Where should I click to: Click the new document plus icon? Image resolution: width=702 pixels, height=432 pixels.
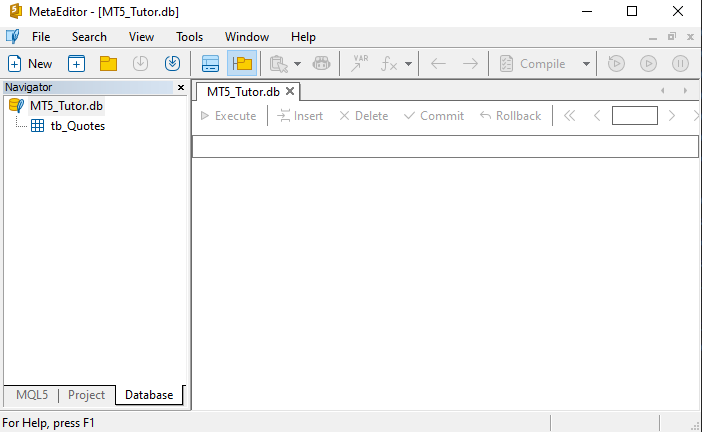(x=77, y=64)
